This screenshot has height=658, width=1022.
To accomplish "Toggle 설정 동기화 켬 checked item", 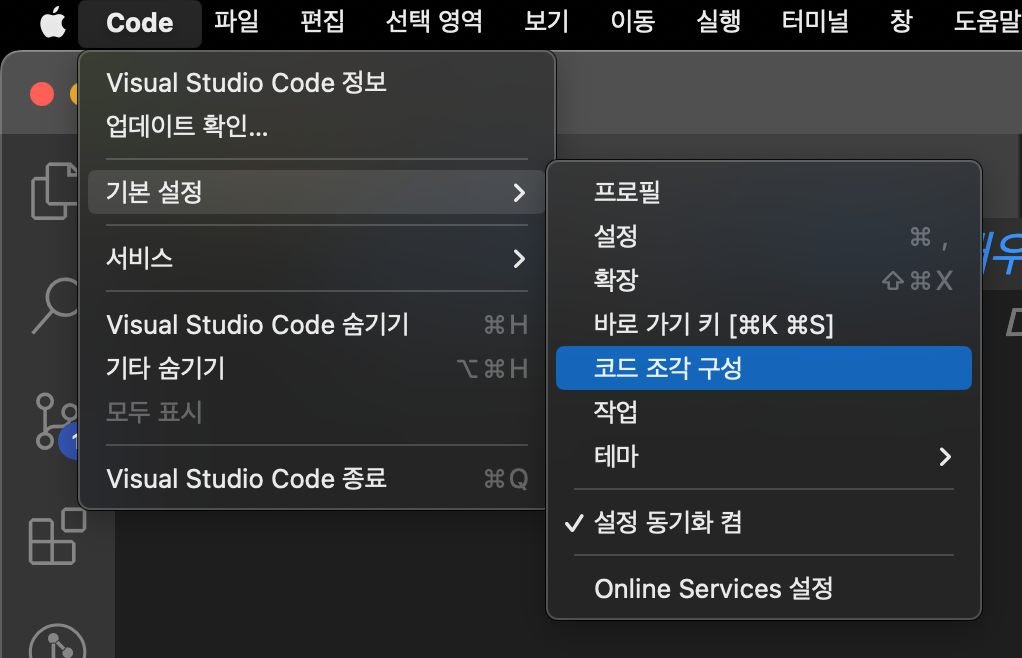I will (763, 522).
